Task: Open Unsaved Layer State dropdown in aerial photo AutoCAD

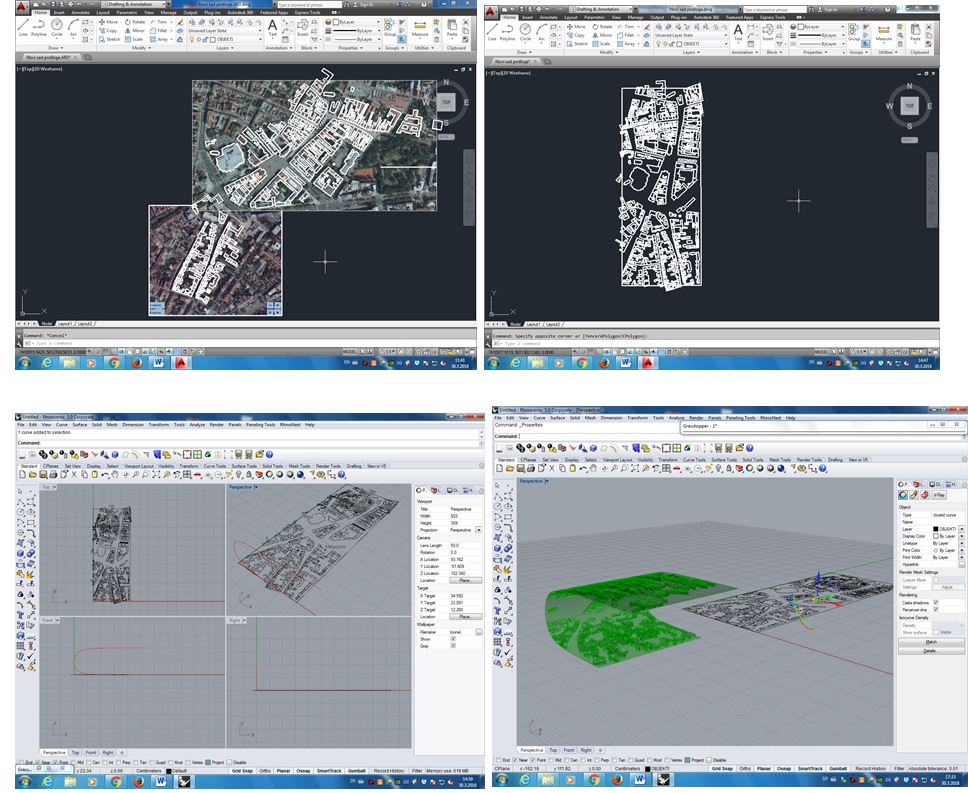Action: click(223, 30)
